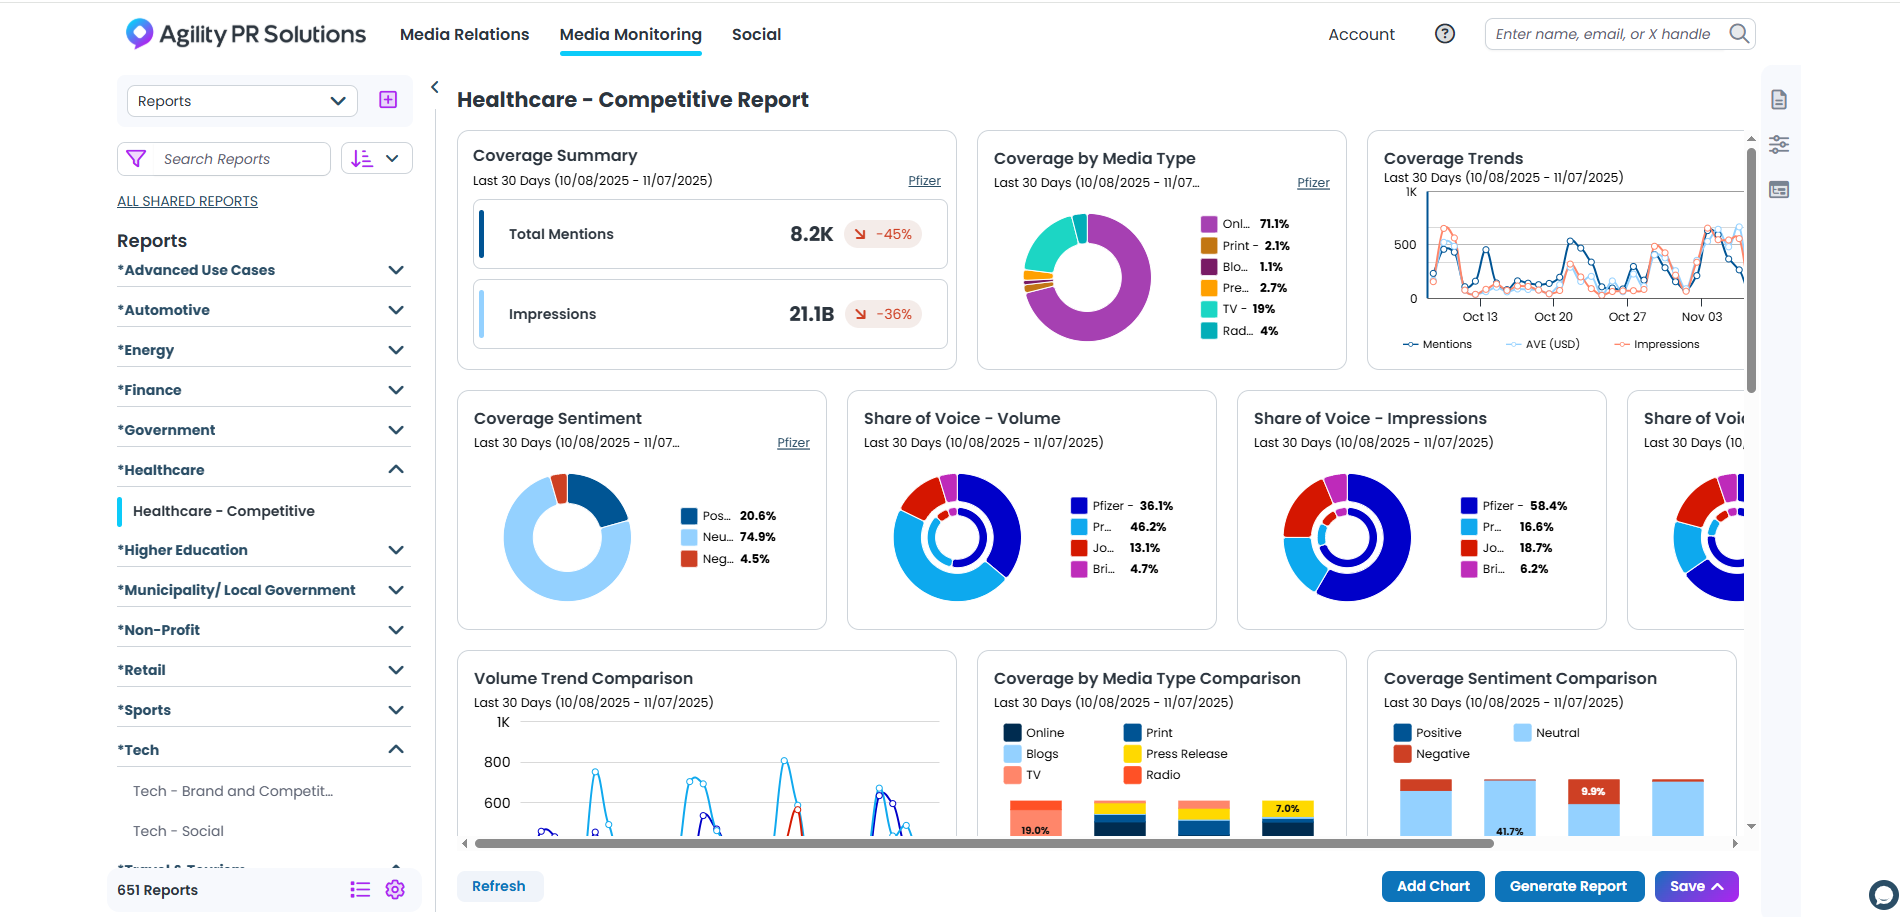Open the Reports dropdown selector
The width and height of the screenshot is (1900, 917).
tap(242, 101)
